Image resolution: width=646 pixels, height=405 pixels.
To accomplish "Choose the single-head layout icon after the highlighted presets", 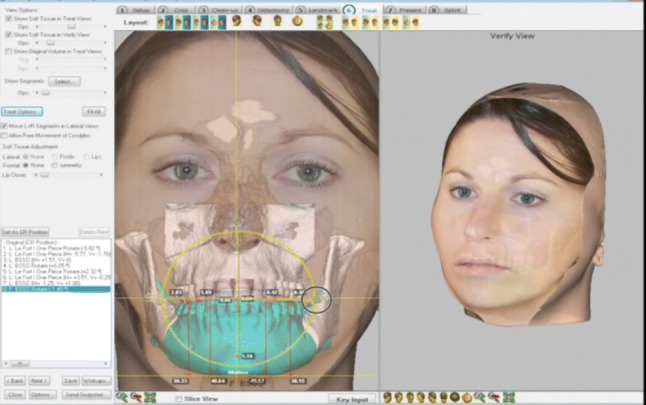I will 237,21.
